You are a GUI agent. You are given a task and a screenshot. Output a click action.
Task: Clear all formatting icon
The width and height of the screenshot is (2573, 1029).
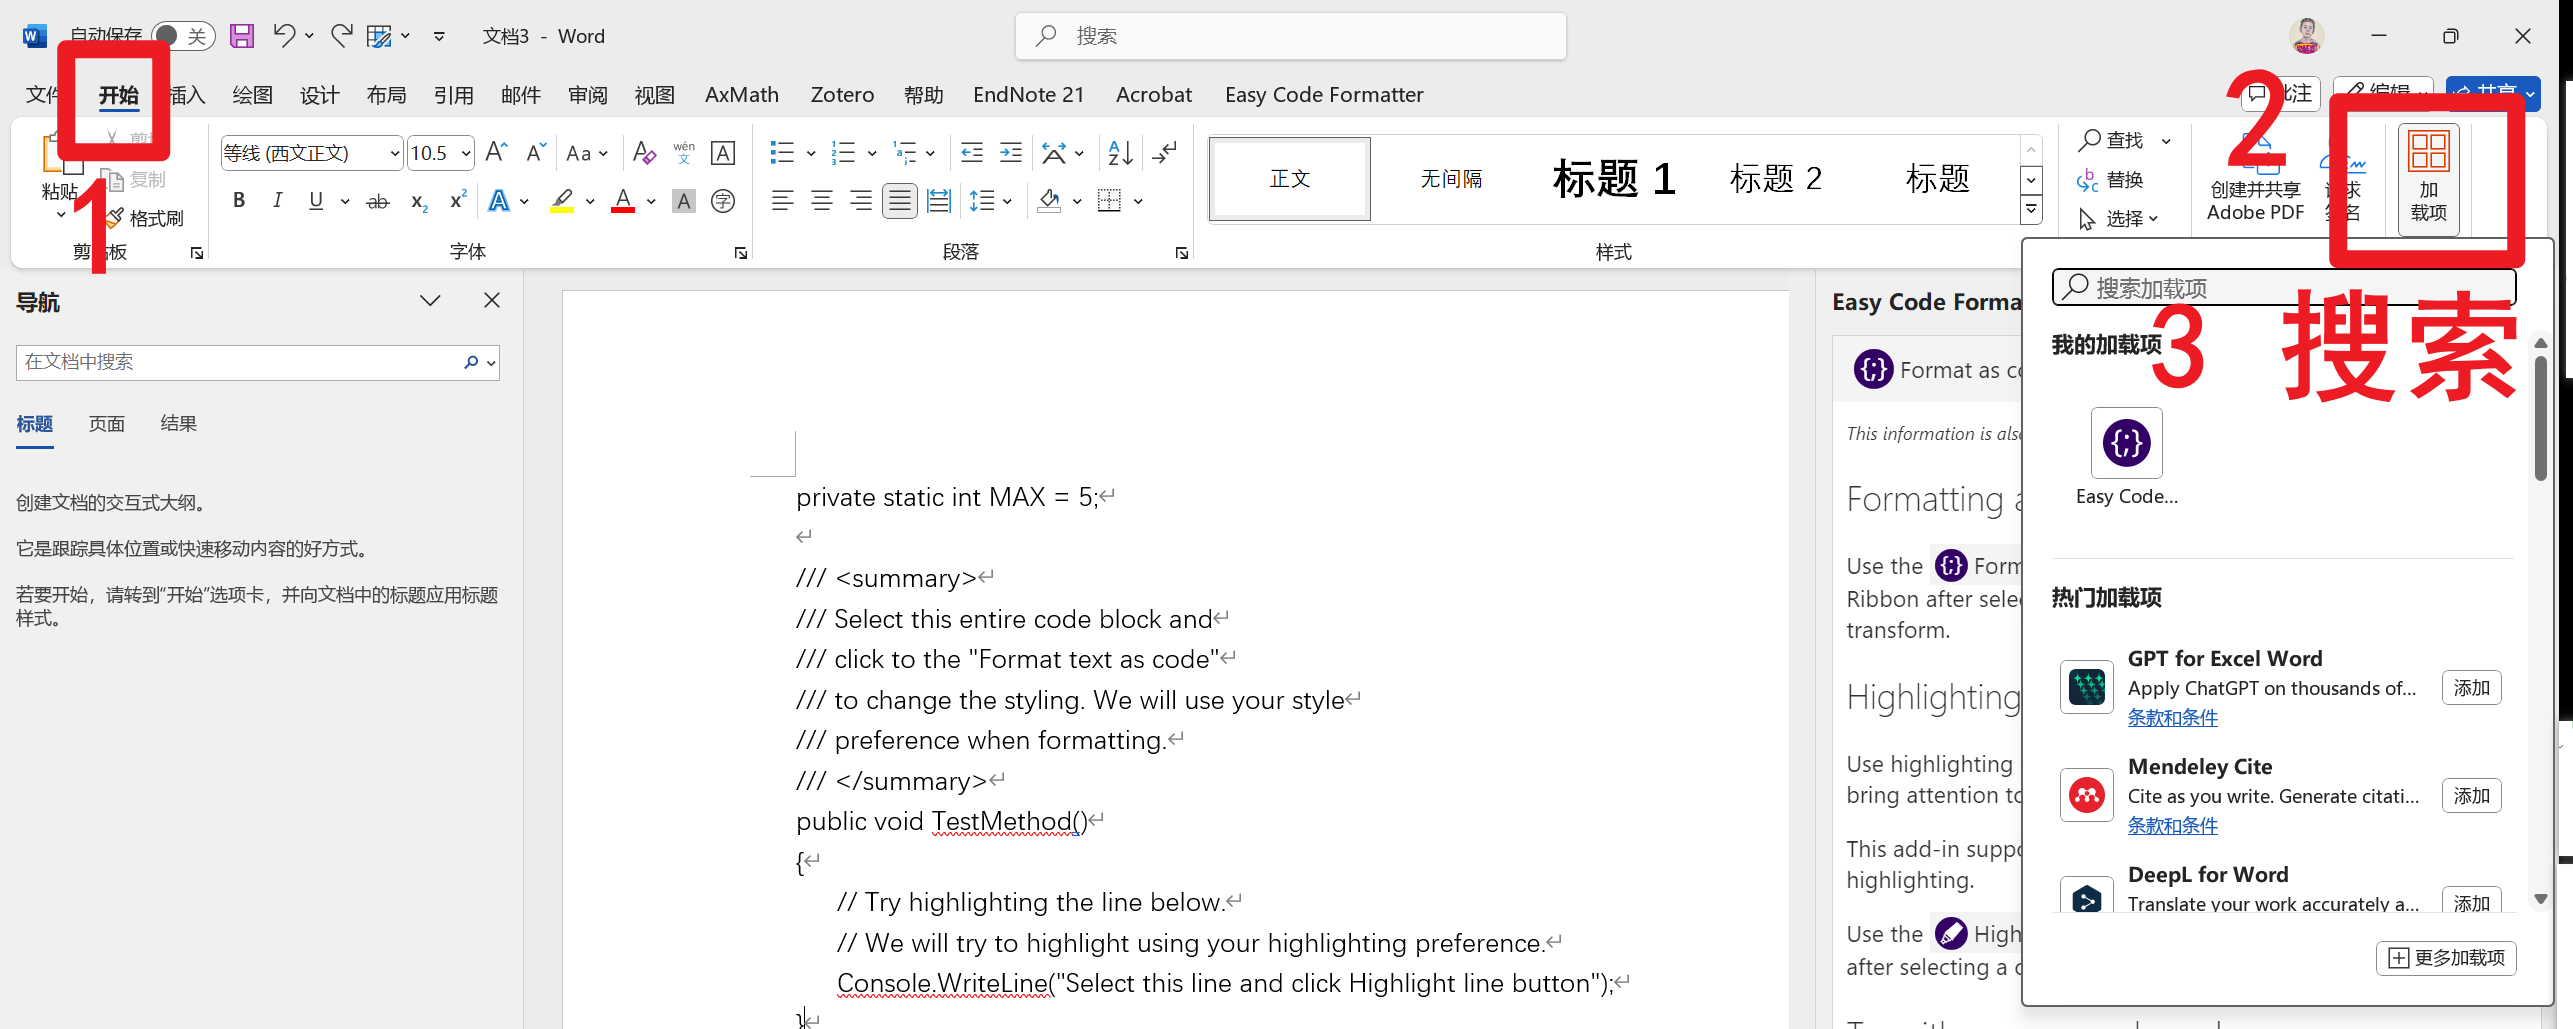tap(645, 153)
